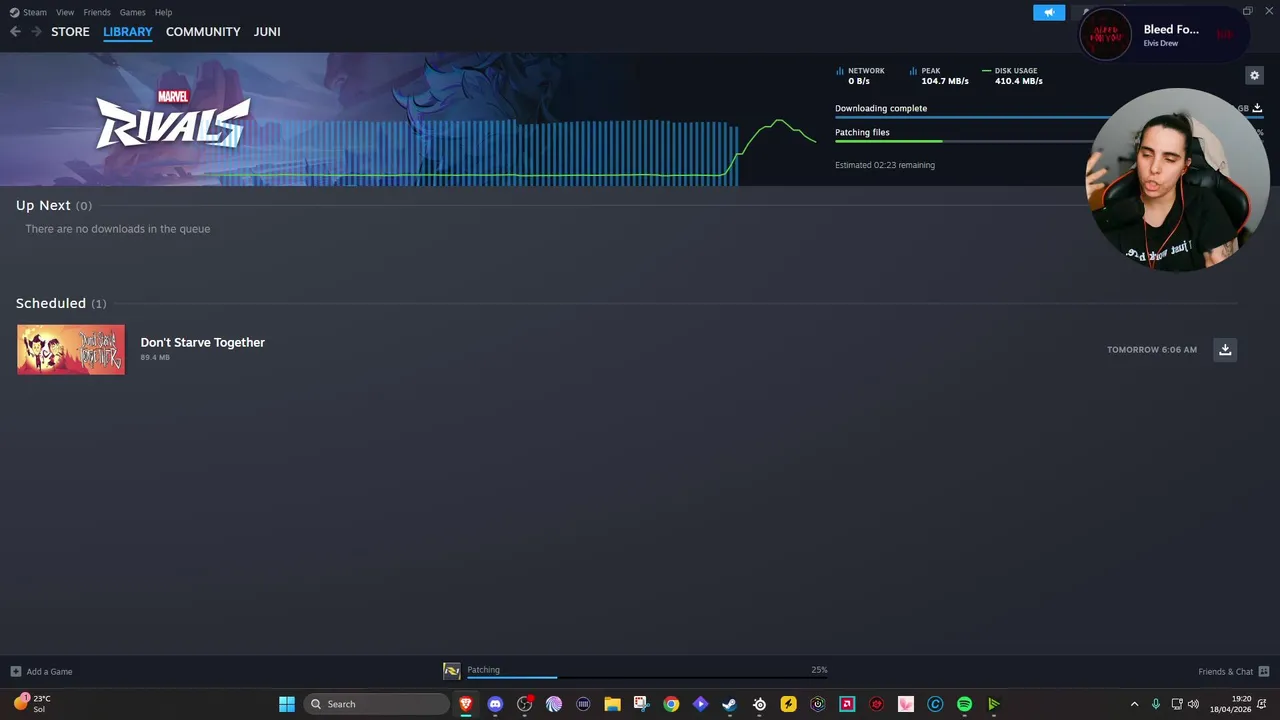Open the Games menu
1280x720 pixels.
(132, 12)
